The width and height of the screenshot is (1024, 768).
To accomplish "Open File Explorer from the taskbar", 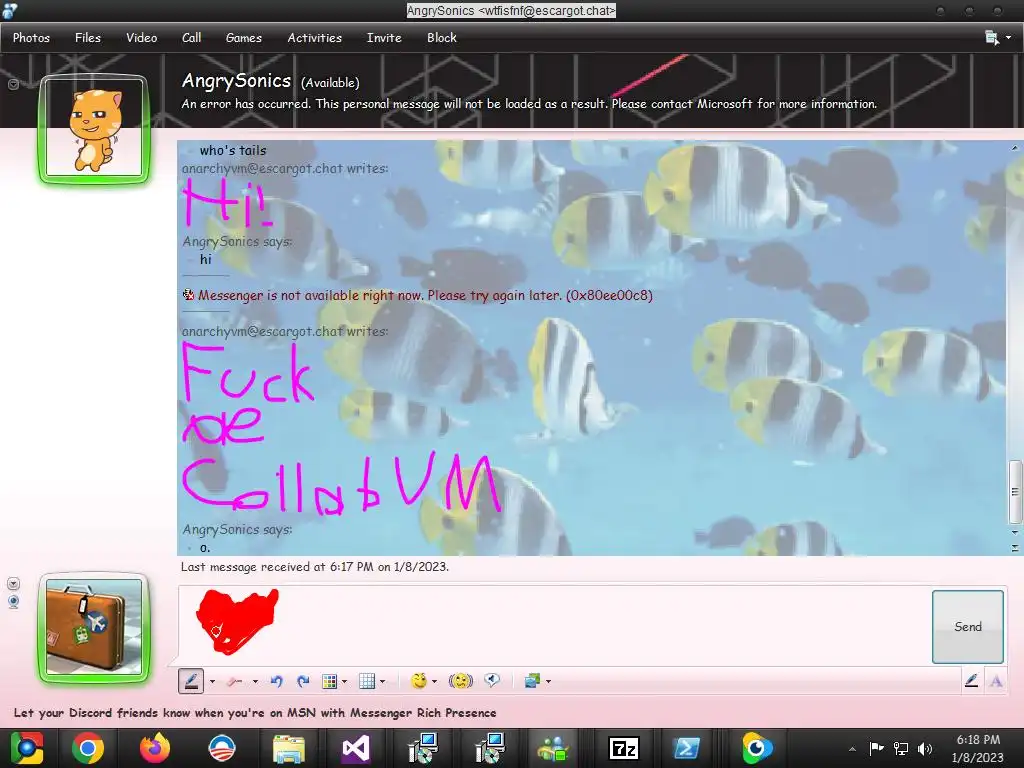I will (288, 748).
